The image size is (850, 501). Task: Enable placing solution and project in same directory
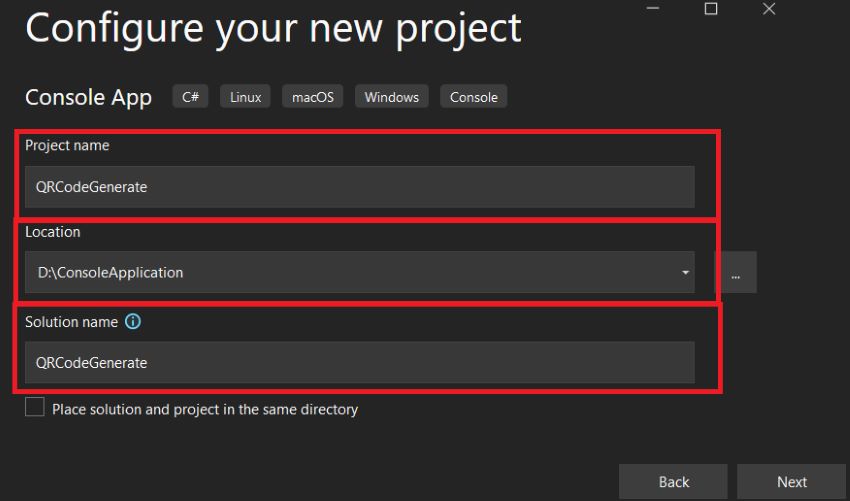tap(35, 407)
